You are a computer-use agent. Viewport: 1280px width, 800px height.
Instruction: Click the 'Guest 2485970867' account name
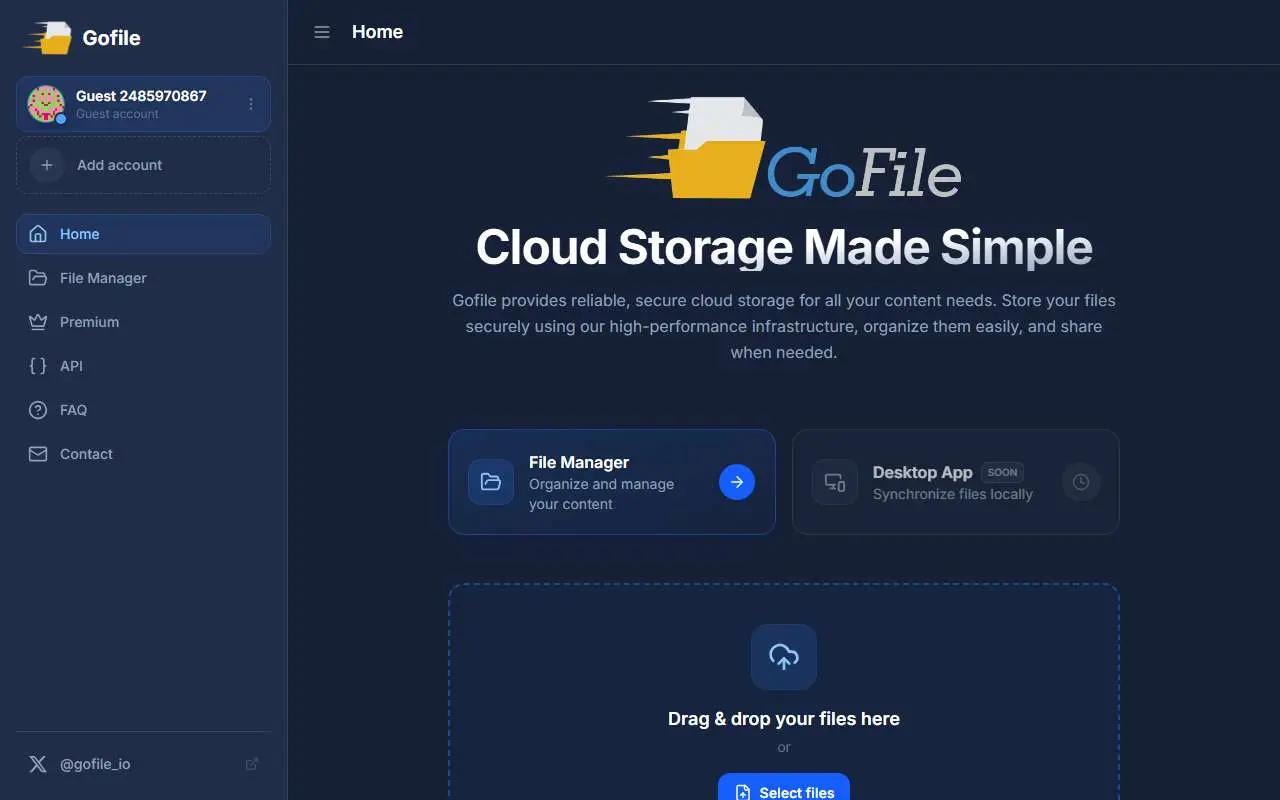pyautogui.click(x=141, y=96)
